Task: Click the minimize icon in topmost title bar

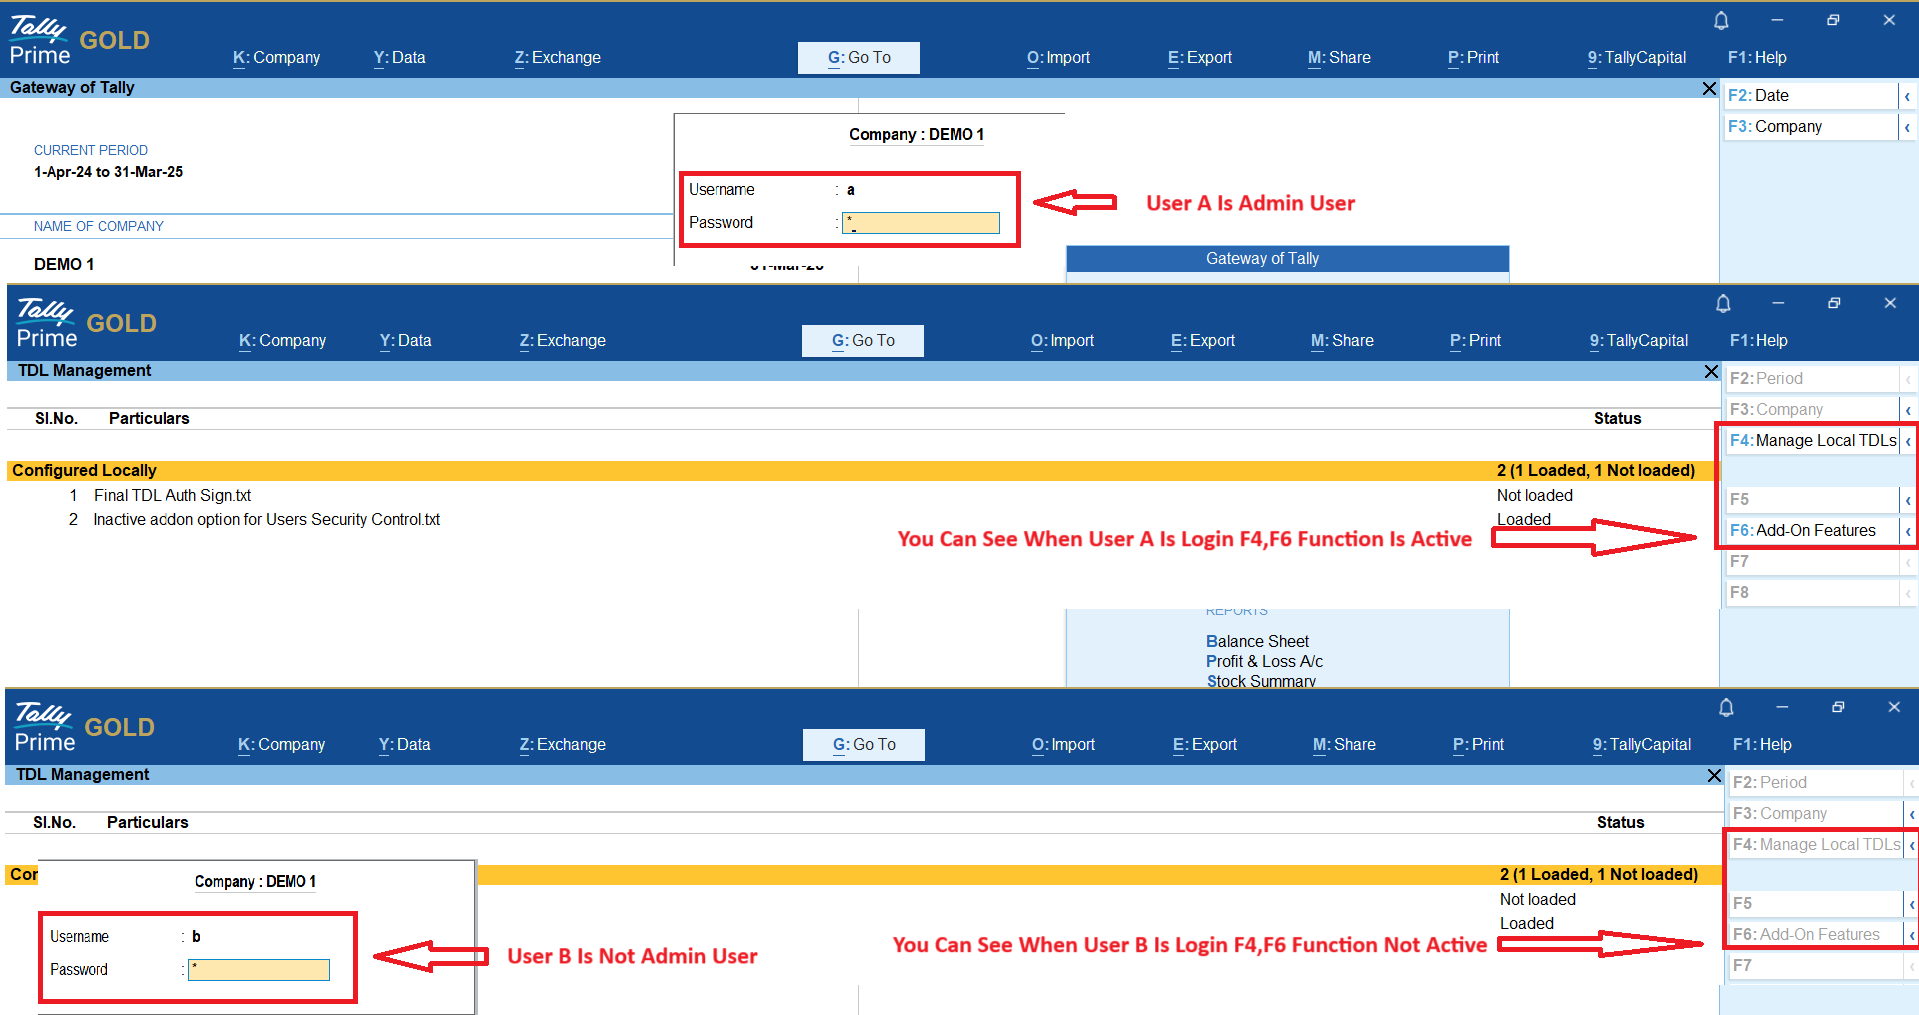Action: click(x=1777, y=20)
